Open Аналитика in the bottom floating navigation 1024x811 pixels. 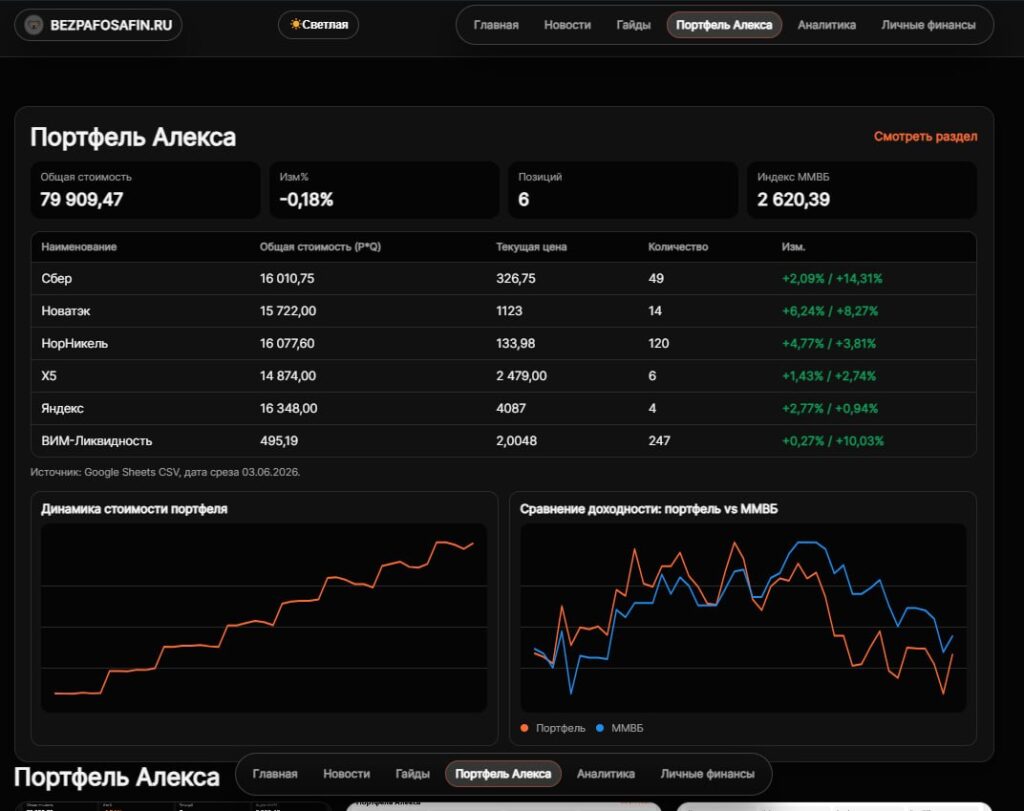pyautogui.click(x=605, y=774)
